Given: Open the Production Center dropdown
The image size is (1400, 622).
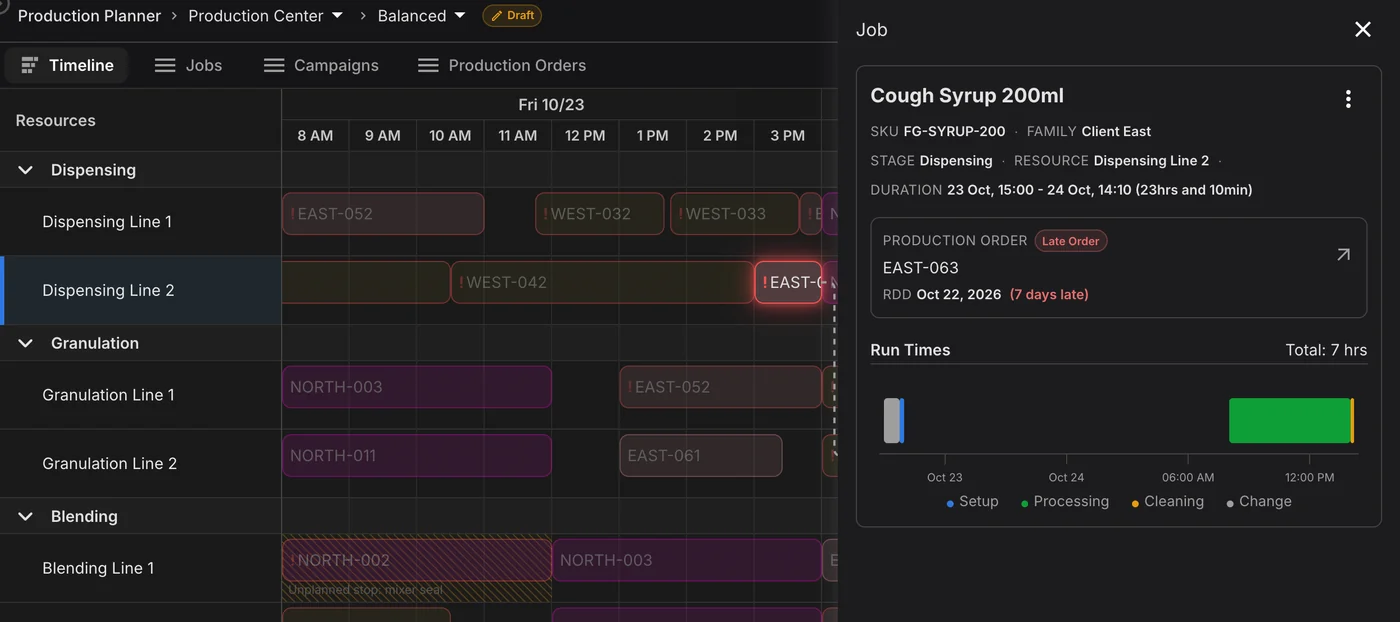Looking at the screenshot, I should tap(266, 16).
